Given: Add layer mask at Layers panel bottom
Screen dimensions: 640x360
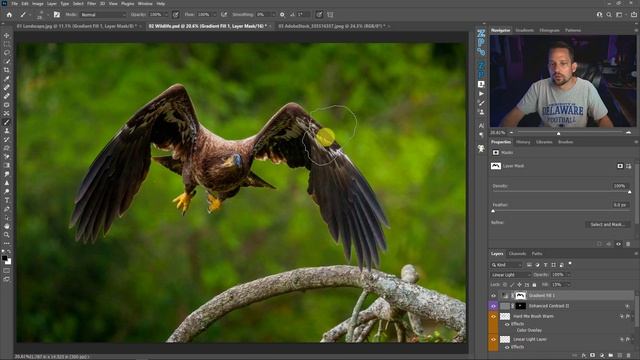Looking at the screenshot, I should [x=593, y=356].
